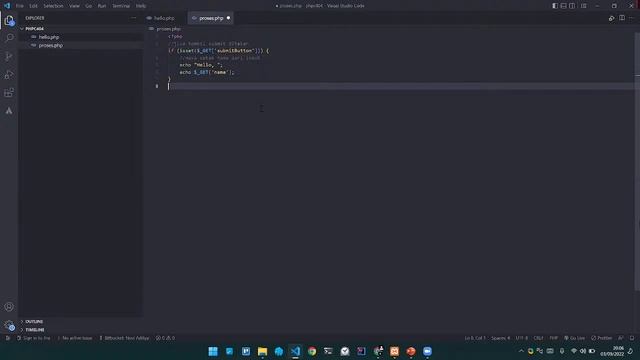Screen dimensions: 640x360
Task: Open the XAMPP icon in taskbar
Action: 394,351
